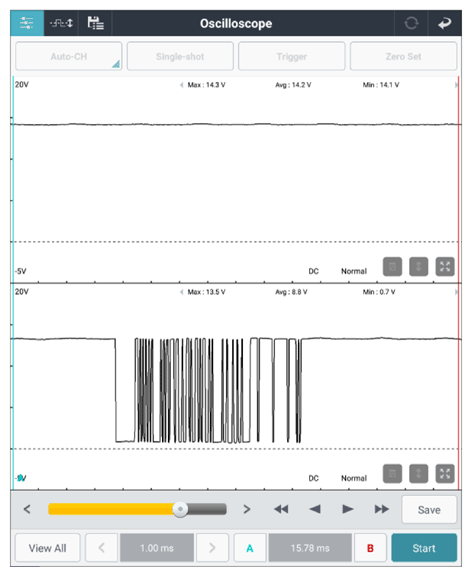Click the fullscreen icon on lower channel
This screenshot has width=472, height=576.
(445, 474)
